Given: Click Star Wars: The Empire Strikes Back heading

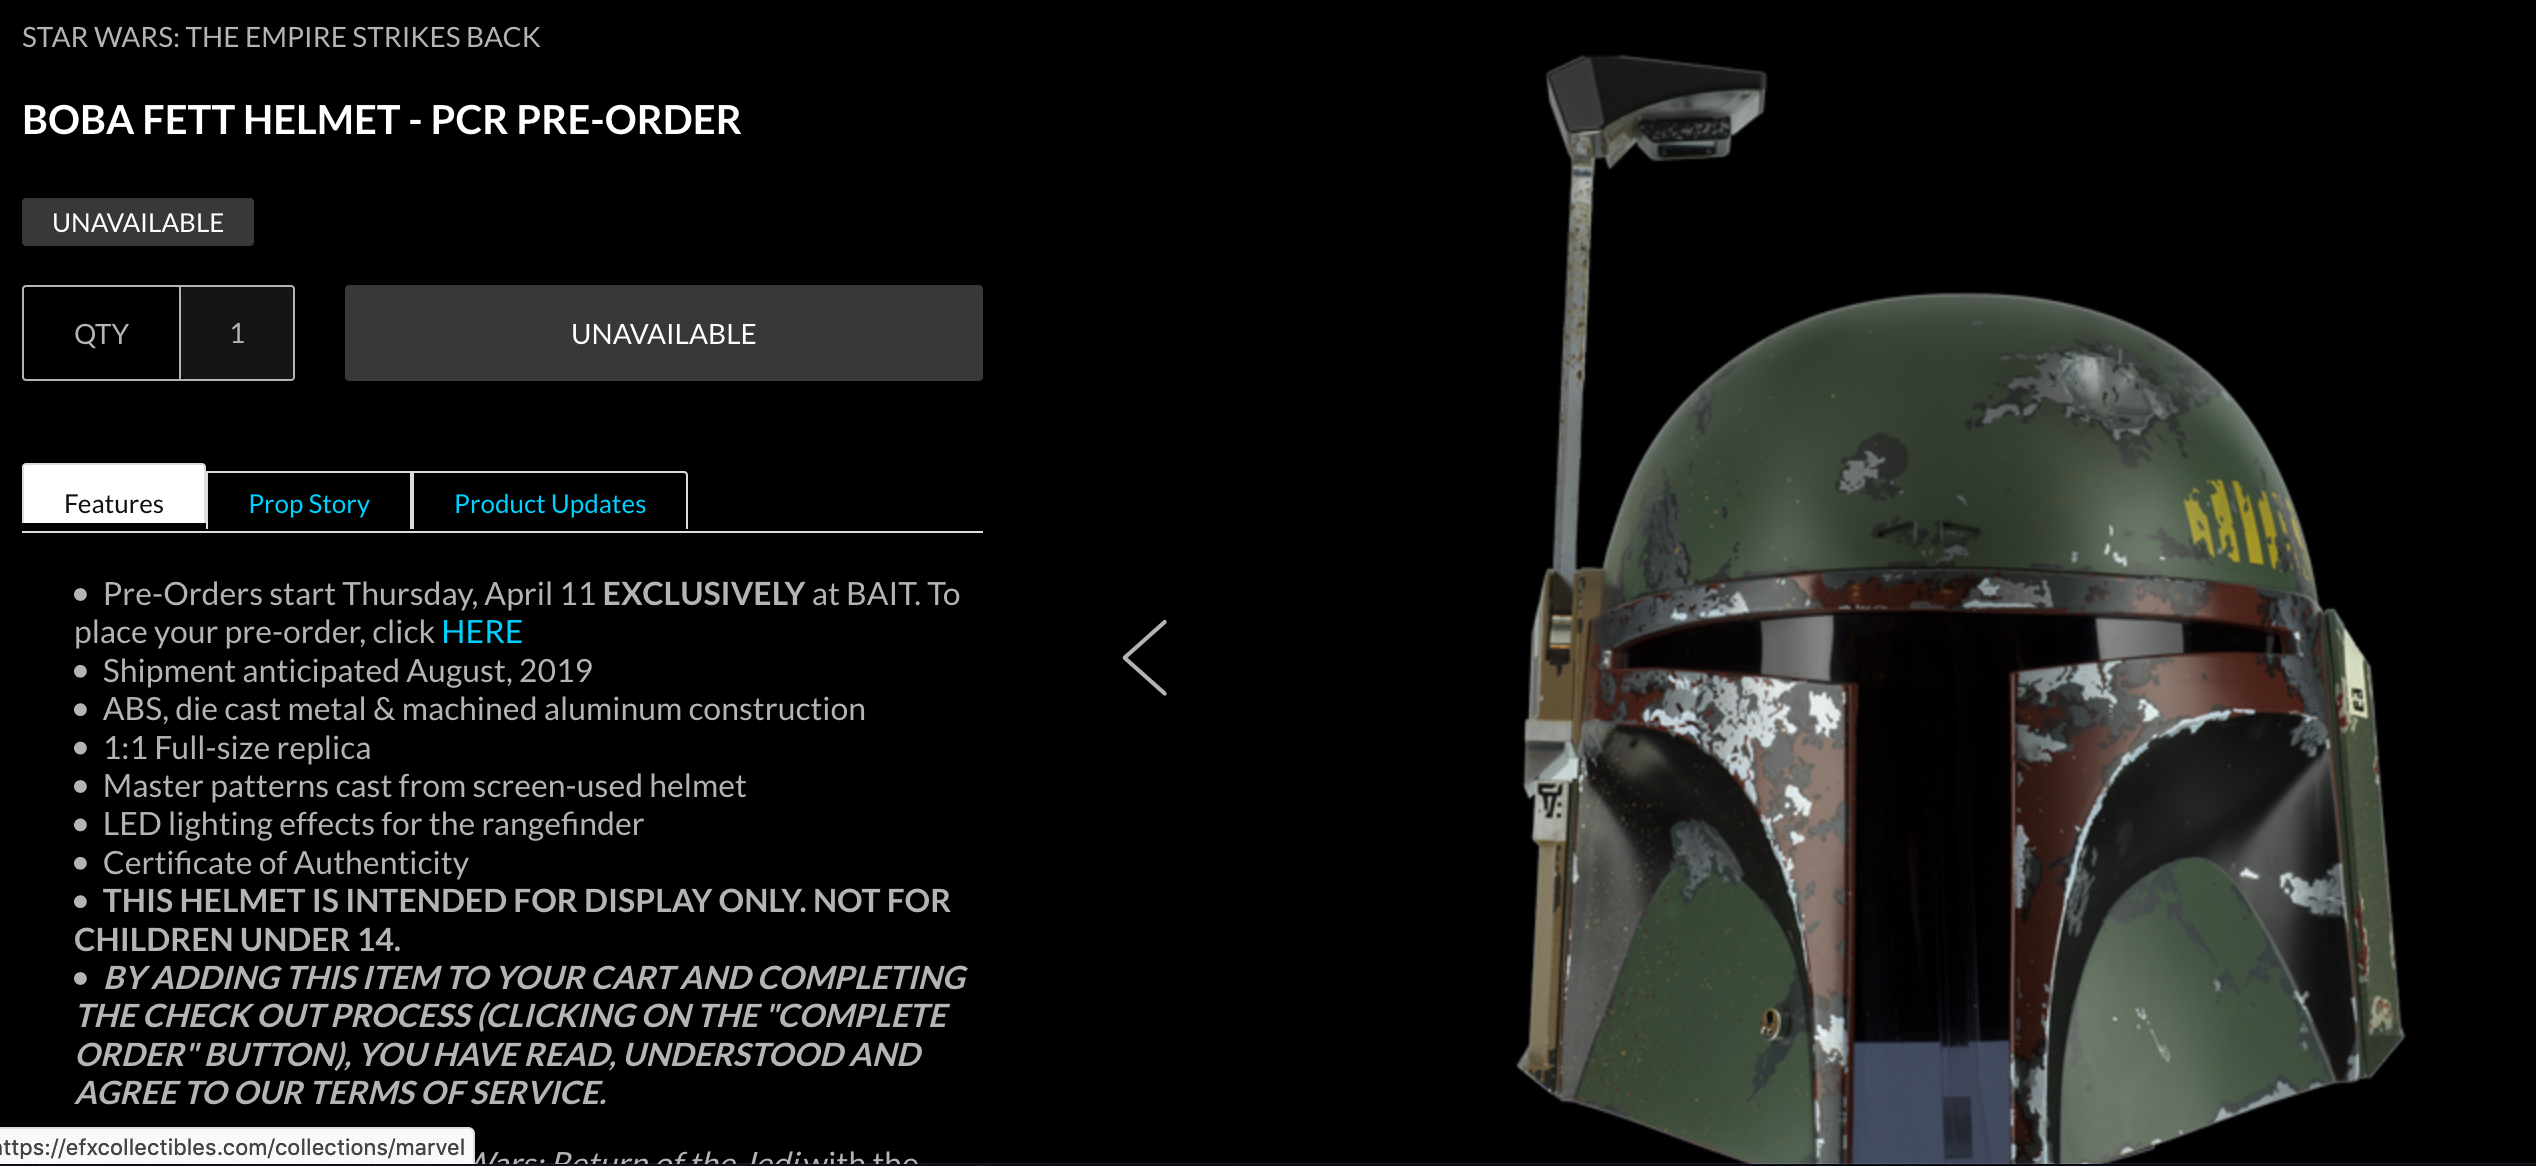Looking at the screenshot, I should coord(281,38).
